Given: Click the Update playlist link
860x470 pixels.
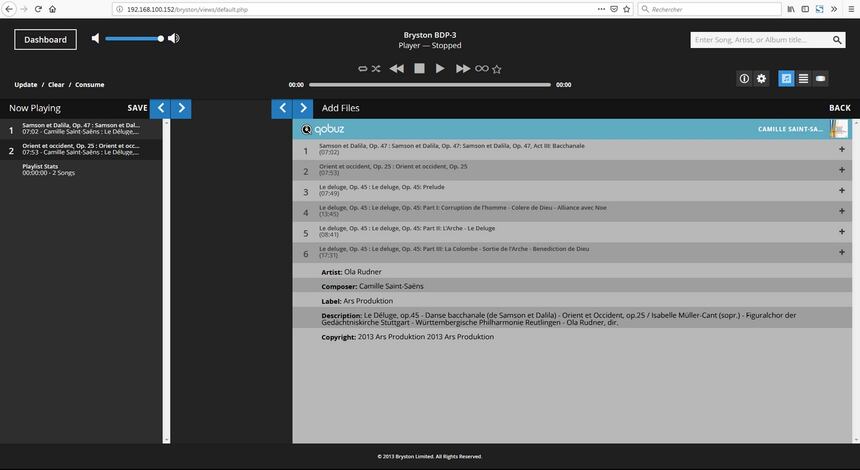Looking at the screenshot, I should pyautogui.click(x=26, y=85).
